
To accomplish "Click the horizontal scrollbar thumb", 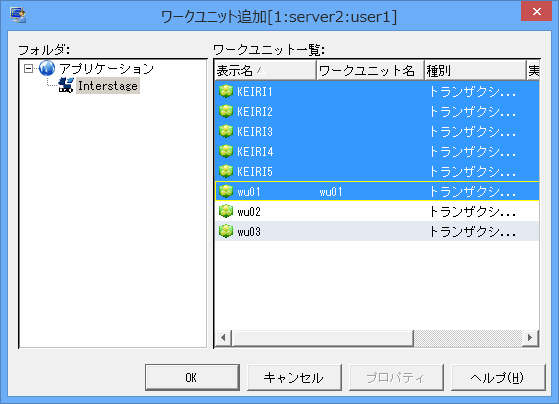I will [323, 338].
